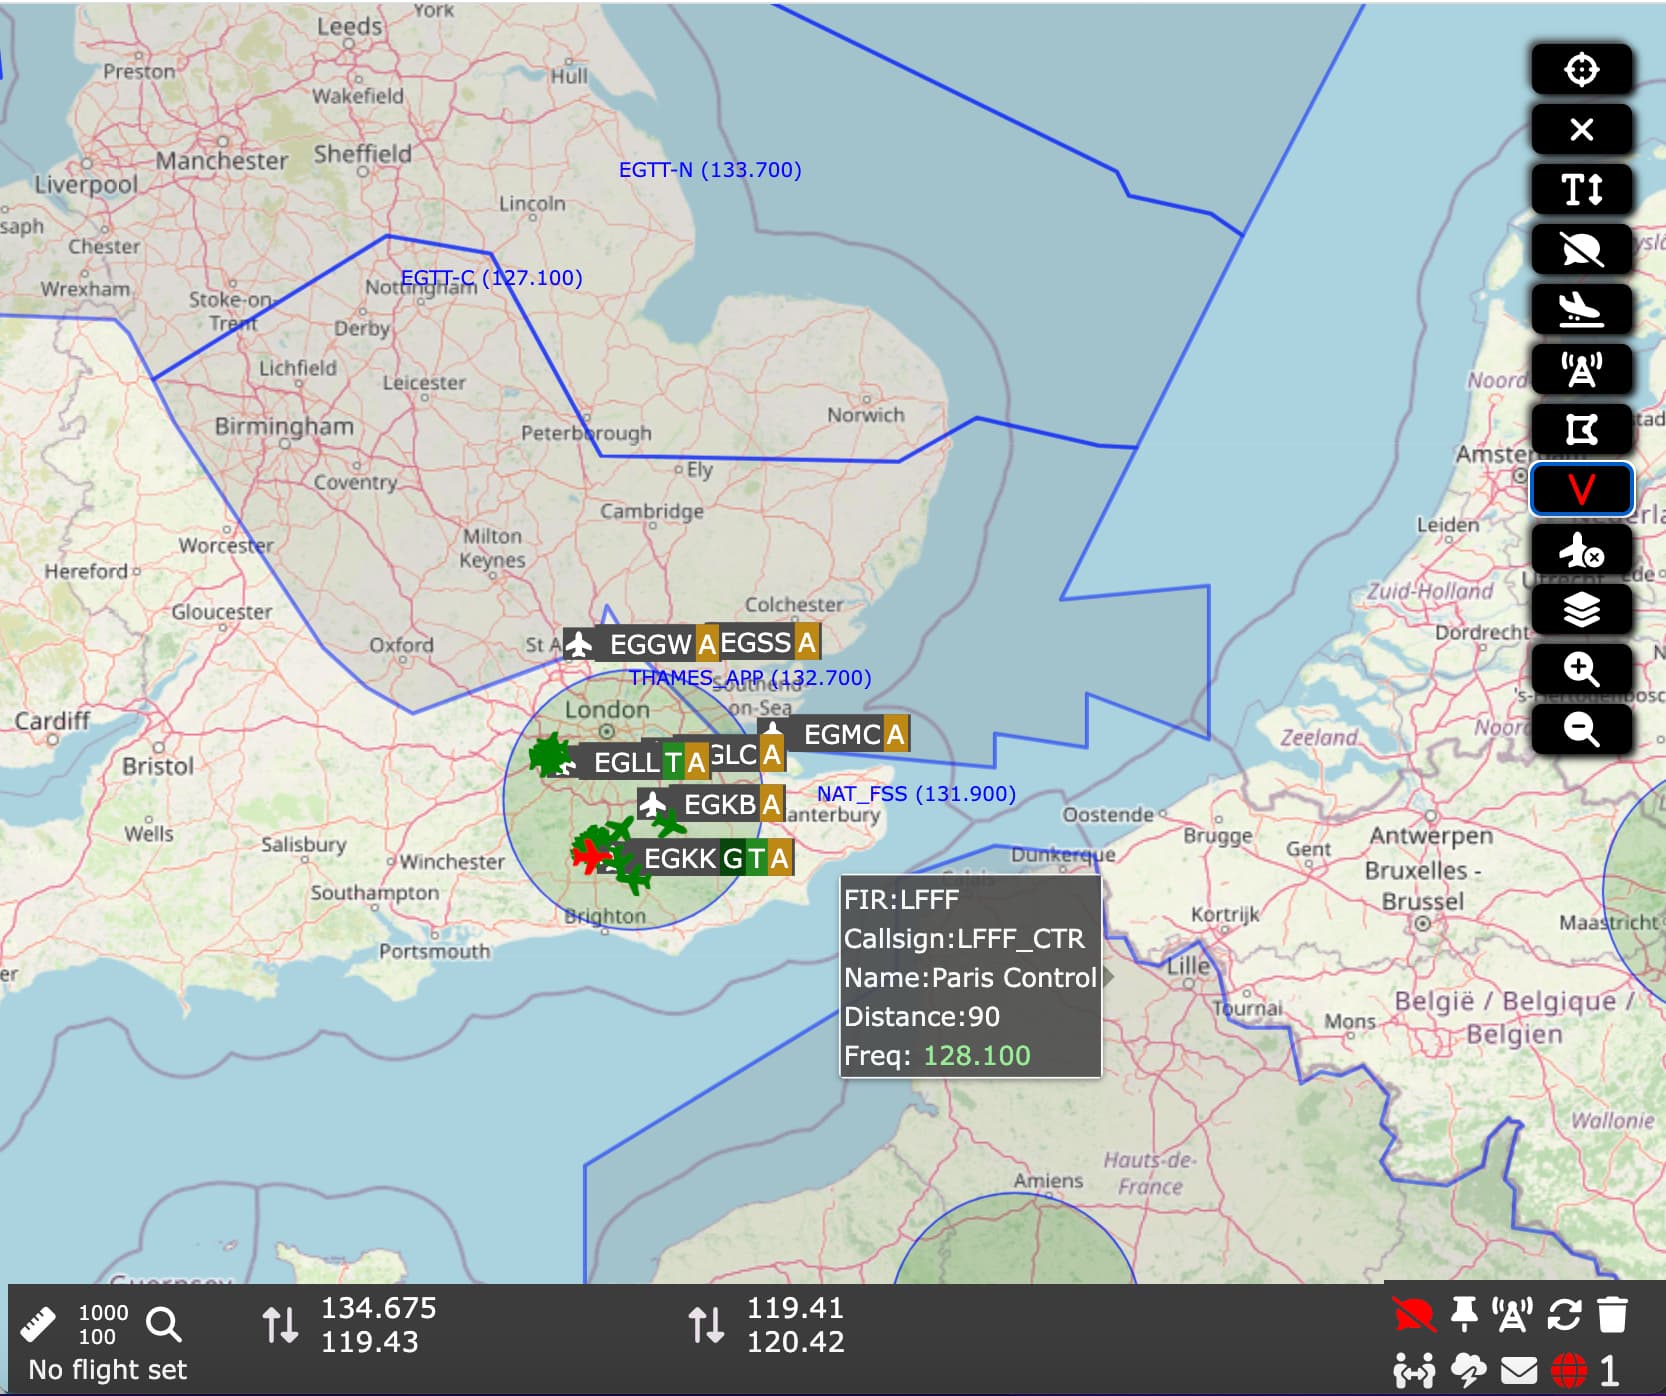This screenshot has height=1396, width=1666.
Task: Click the antenna ATC coverage button
Action: (x=1581, y=370)
